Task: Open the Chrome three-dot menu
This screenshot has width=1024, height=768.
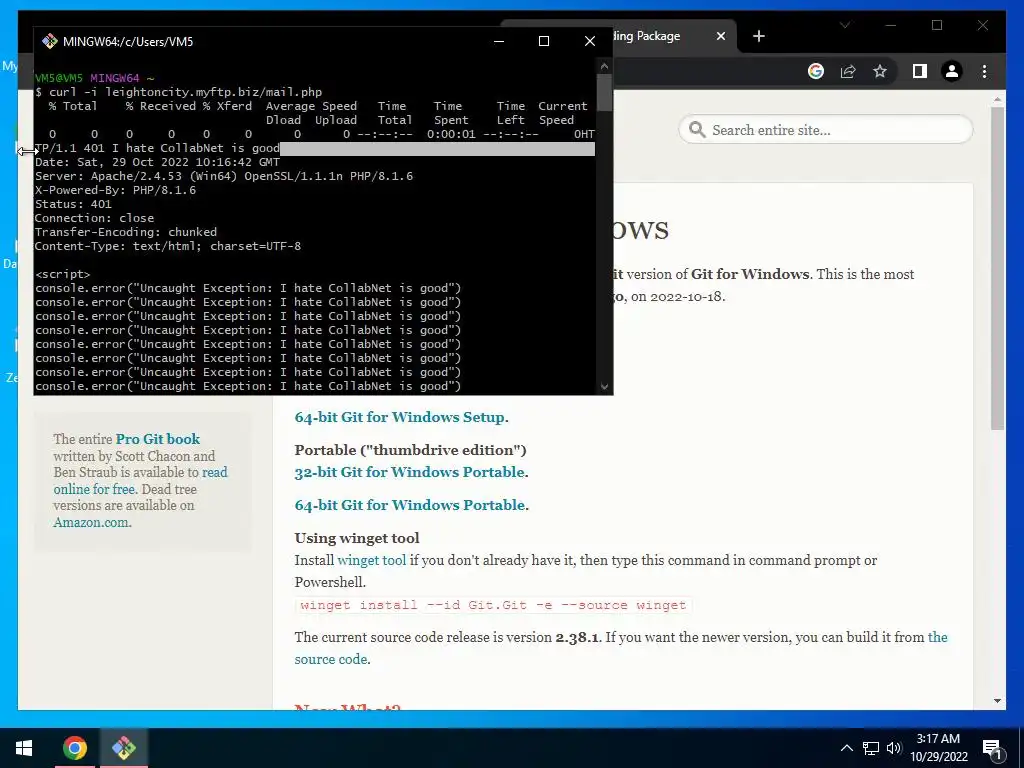Action: coord(984,71)
